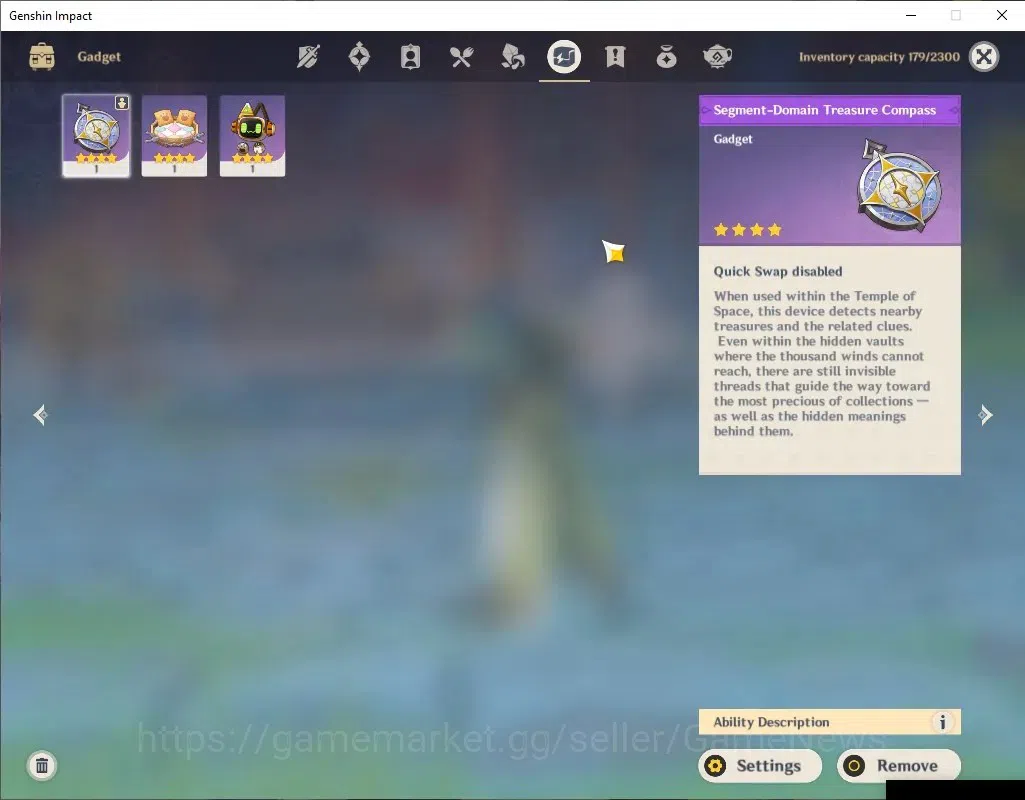The image size is (1025, 800).
Task: Switch to the Materials tab
Action: 513,57
